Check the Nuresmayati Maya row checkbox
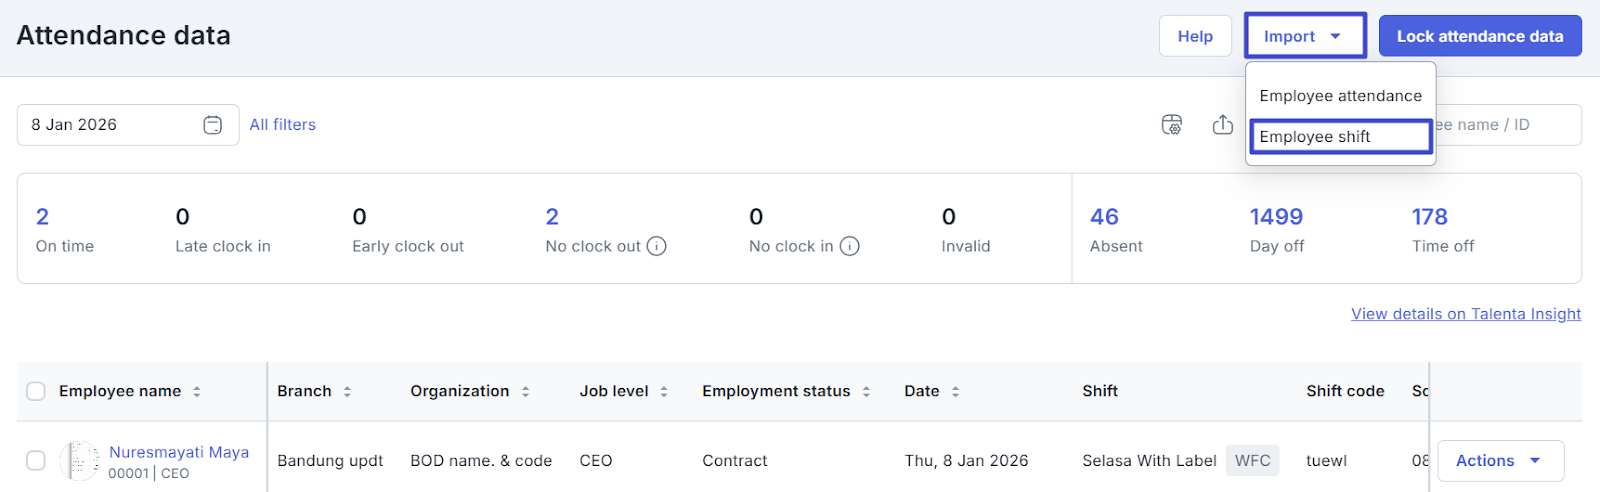The image size is (1600, 492). (36, 460)
